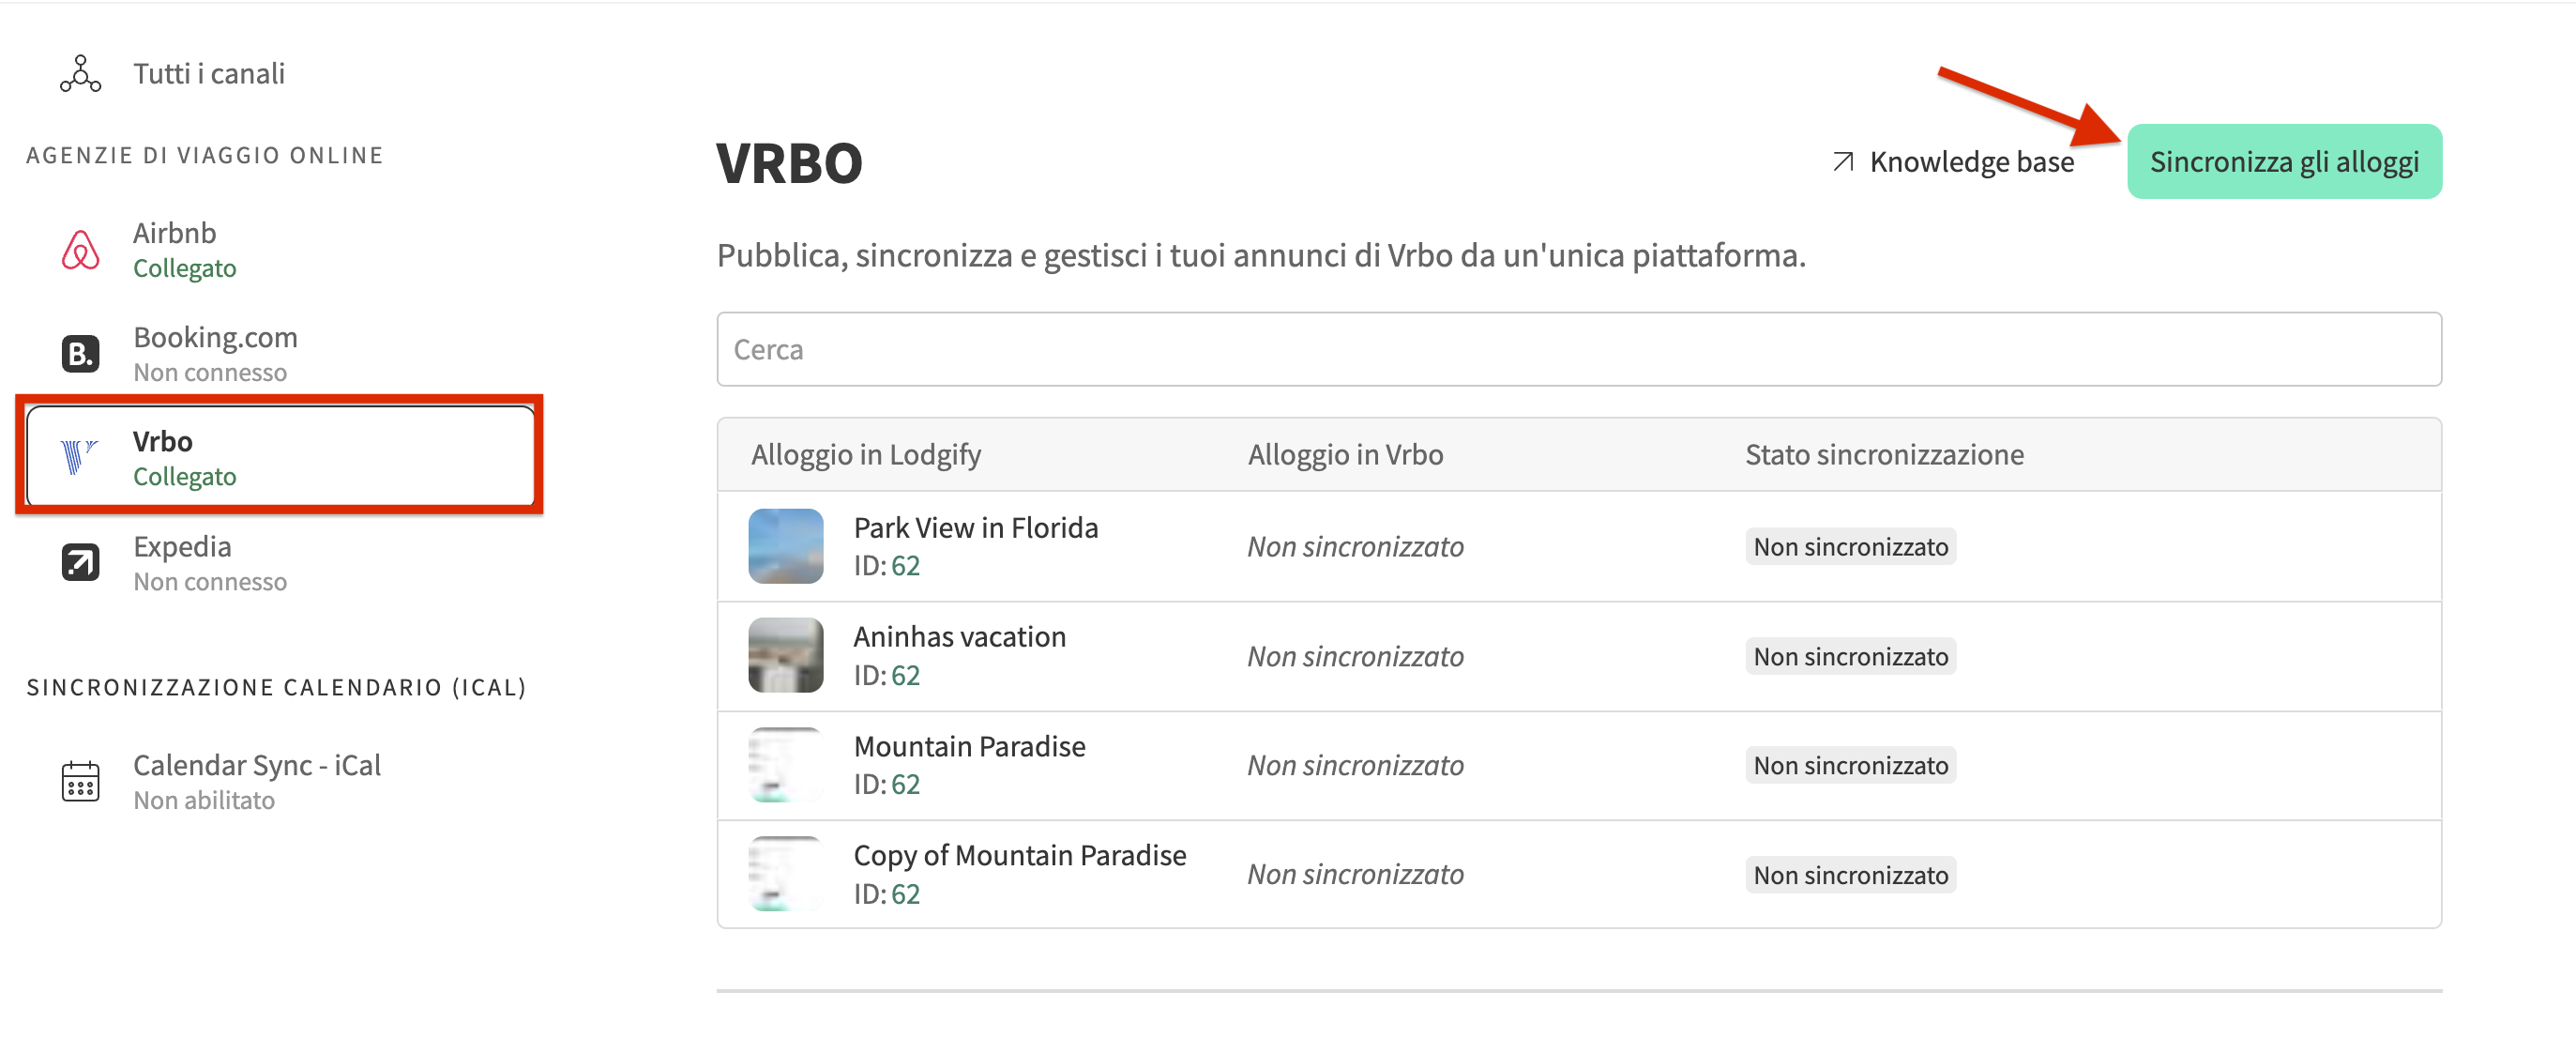Click the Booking.com logo icon
This screenshot has width=2576, height=1038.
pos(80,354)
